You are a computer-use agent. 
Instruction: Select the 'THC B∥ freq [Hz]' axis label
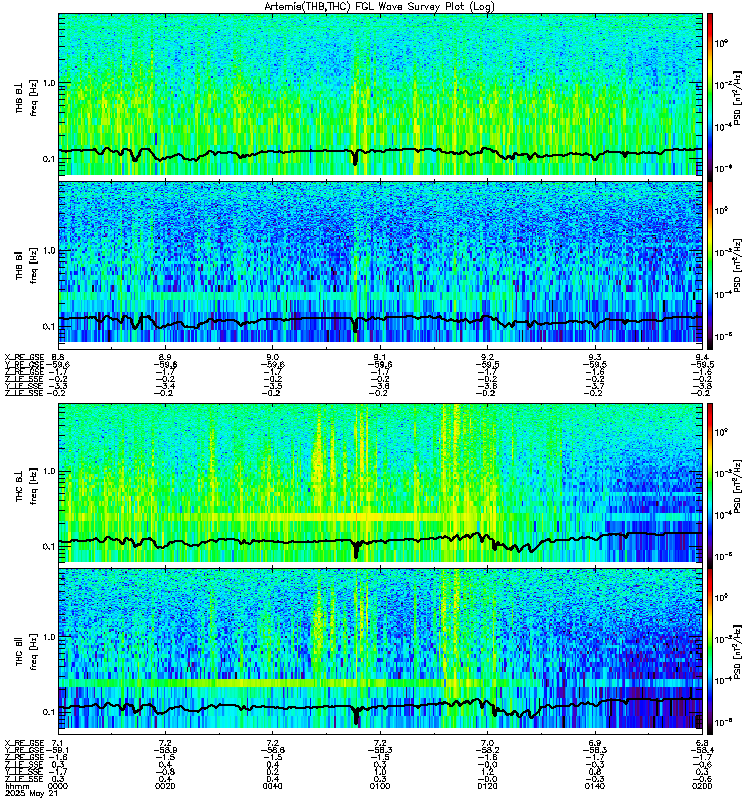[27, 650]
